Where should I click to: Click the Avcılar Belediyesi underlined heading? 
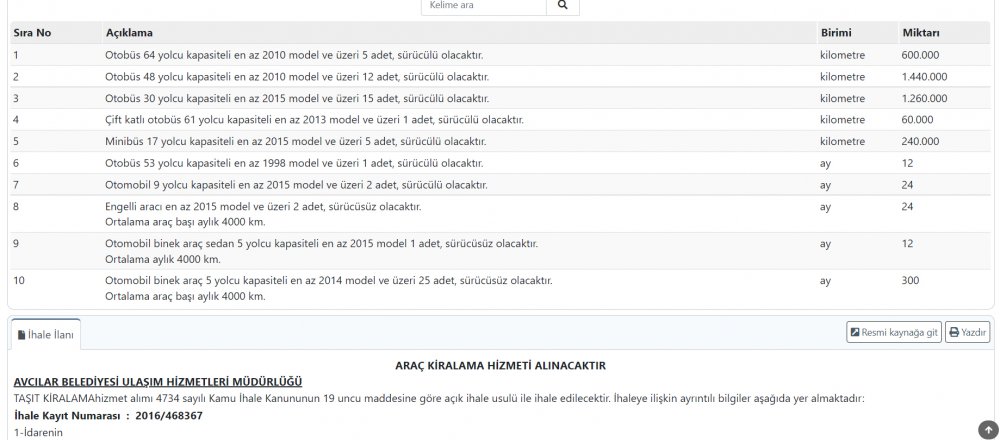pos(158,382)
